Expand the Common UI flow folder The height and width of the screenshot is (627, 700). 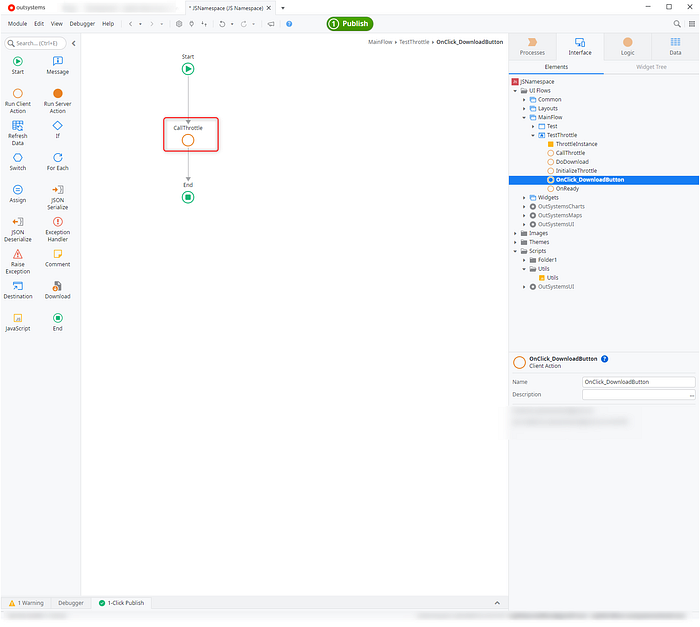pos(524,99)
